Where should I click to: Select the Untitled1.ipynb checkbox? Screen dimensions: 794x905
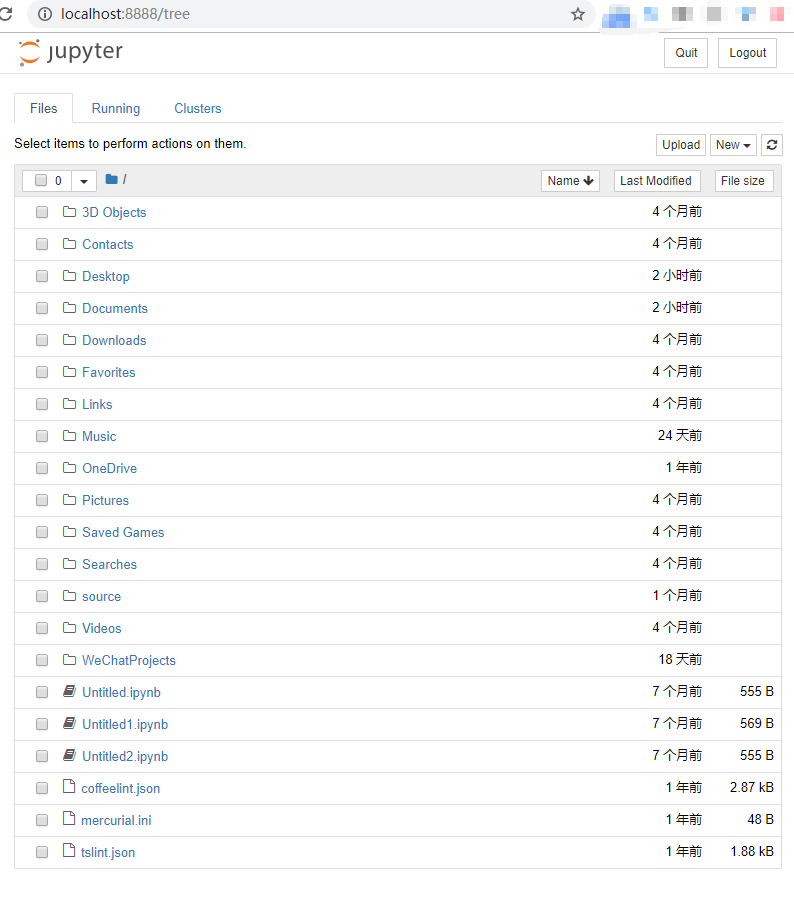(x=42, y=724)
